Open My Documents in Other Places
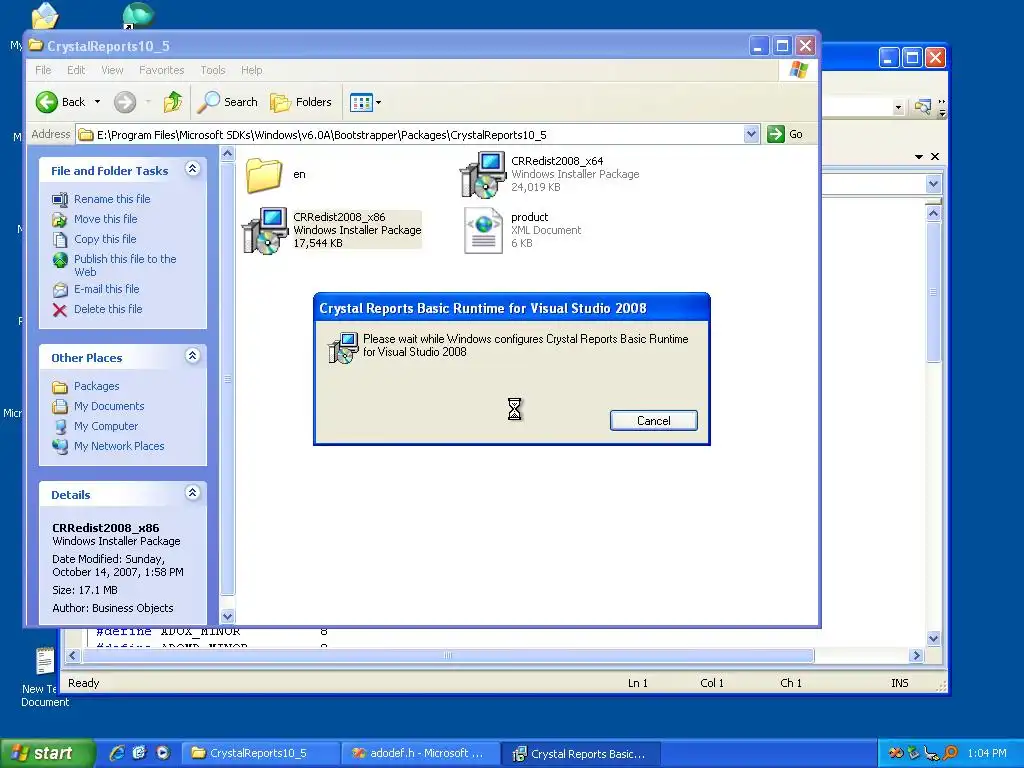 [108, 406]
